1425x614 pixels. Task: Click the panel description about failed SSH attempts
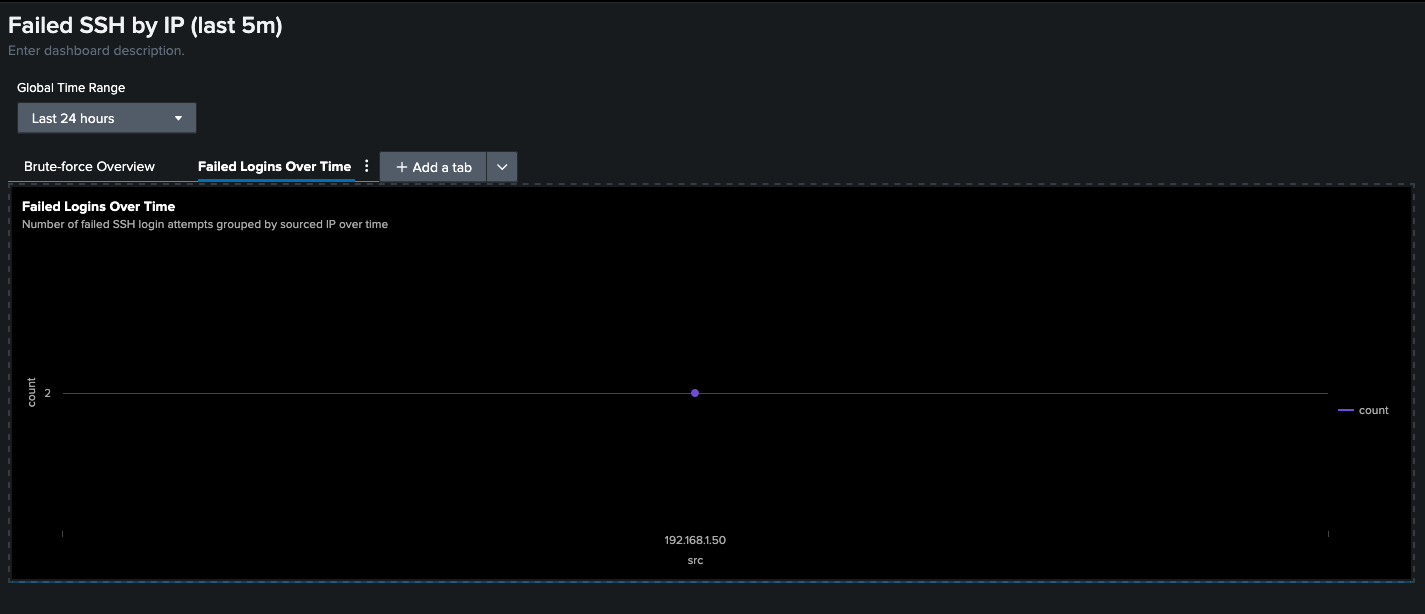[204, 224]
